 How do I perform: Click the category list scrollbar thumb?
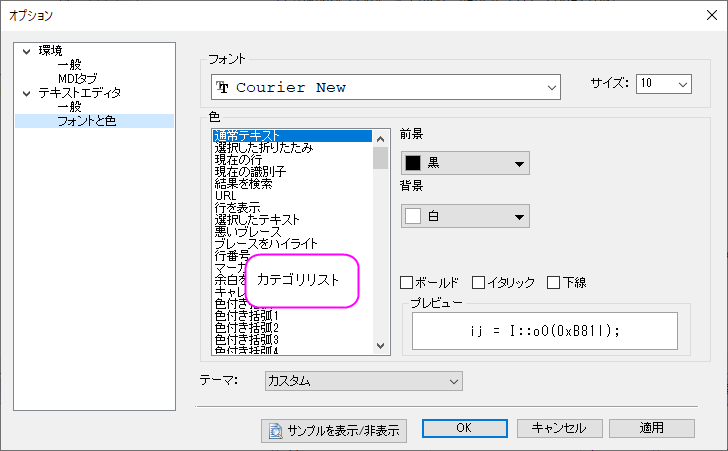pyautogui.click(x=381, y=158)
